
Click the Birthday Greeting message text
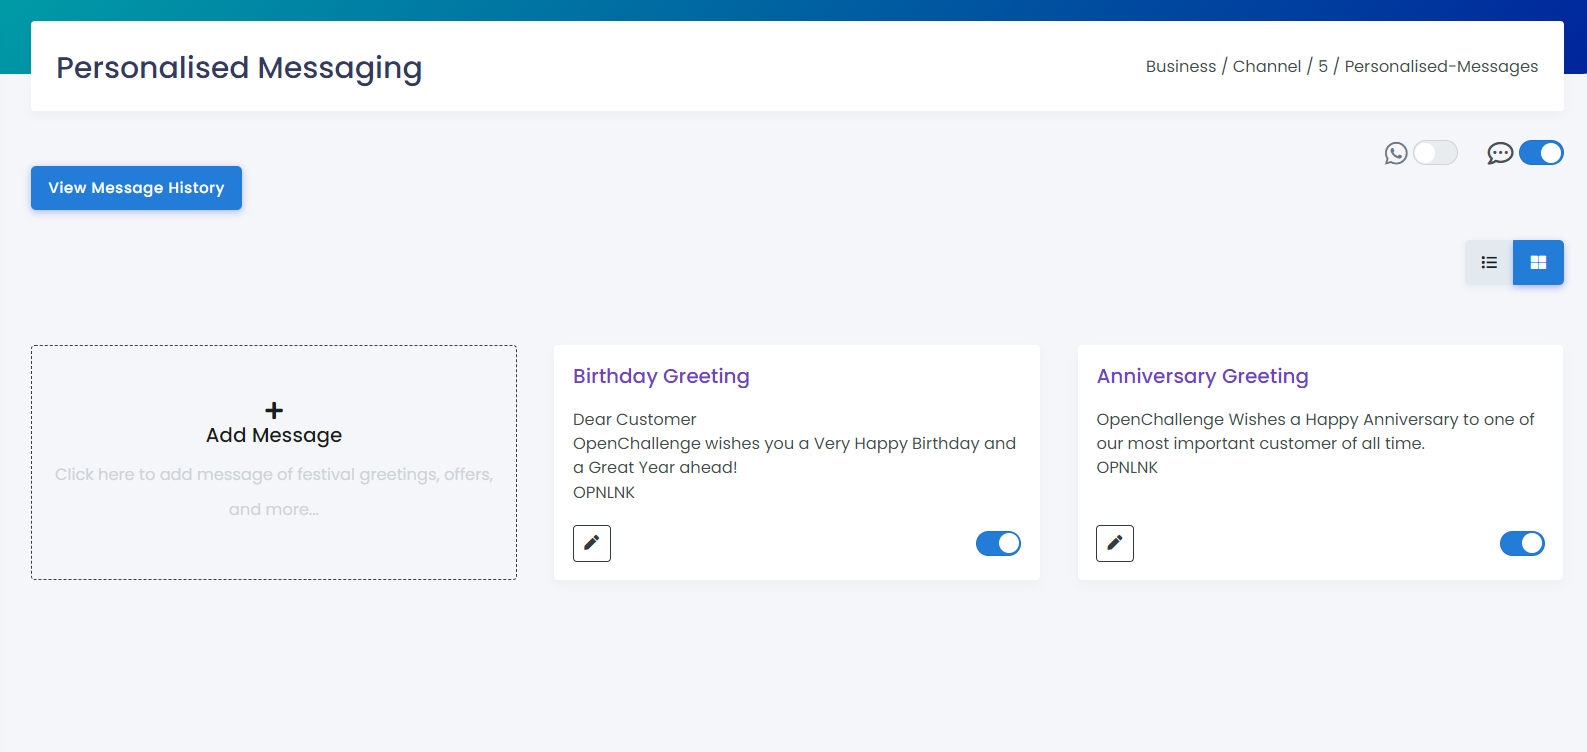tap(794, 455)
